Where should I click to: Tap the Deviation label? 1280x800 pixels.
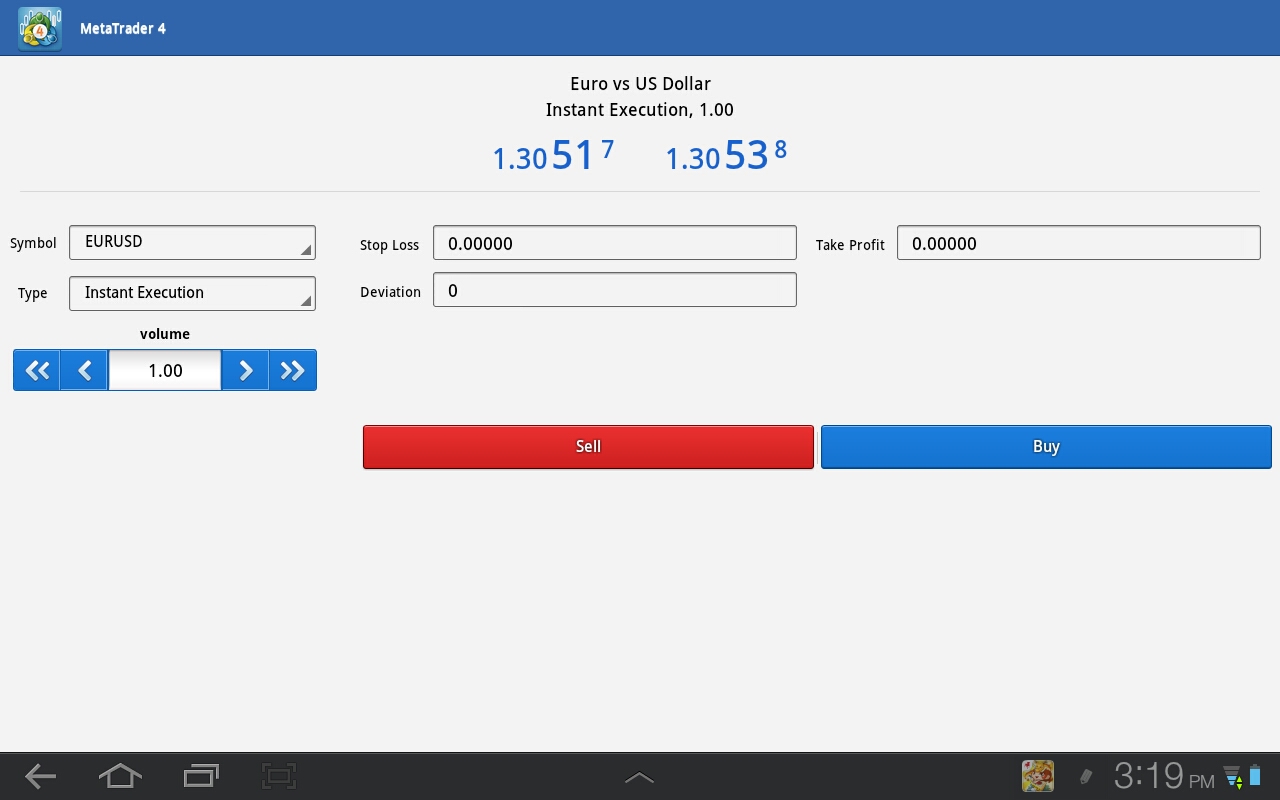click(390, 292)
